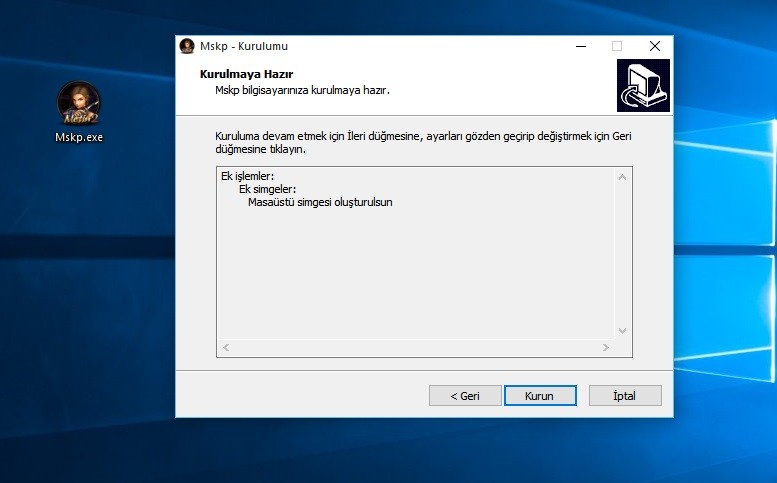This screenshot has height=483, width=777.
Task: Click the summary box scroll-left arrow
Action: point(226,347)
